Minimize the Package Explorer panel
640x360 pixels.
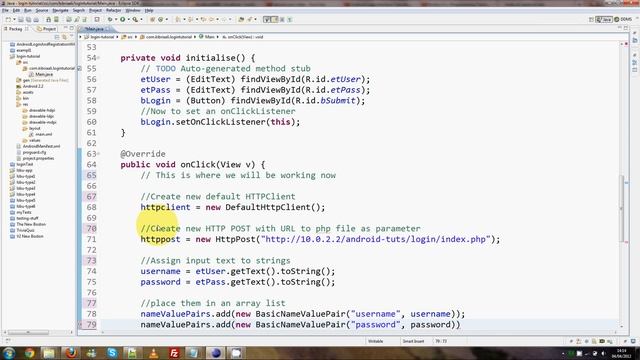click(65, 28)
